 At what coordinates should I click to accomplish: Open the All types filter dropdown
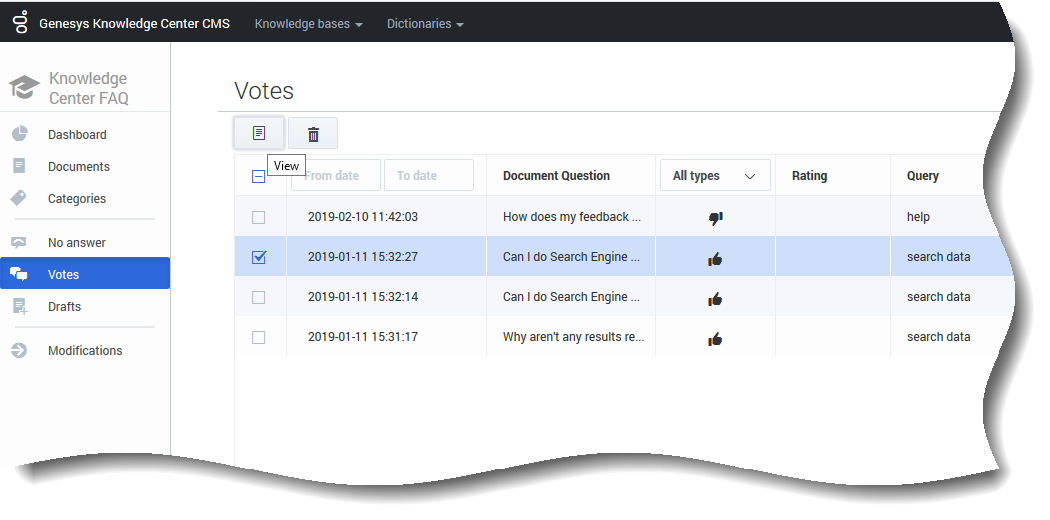714,176
